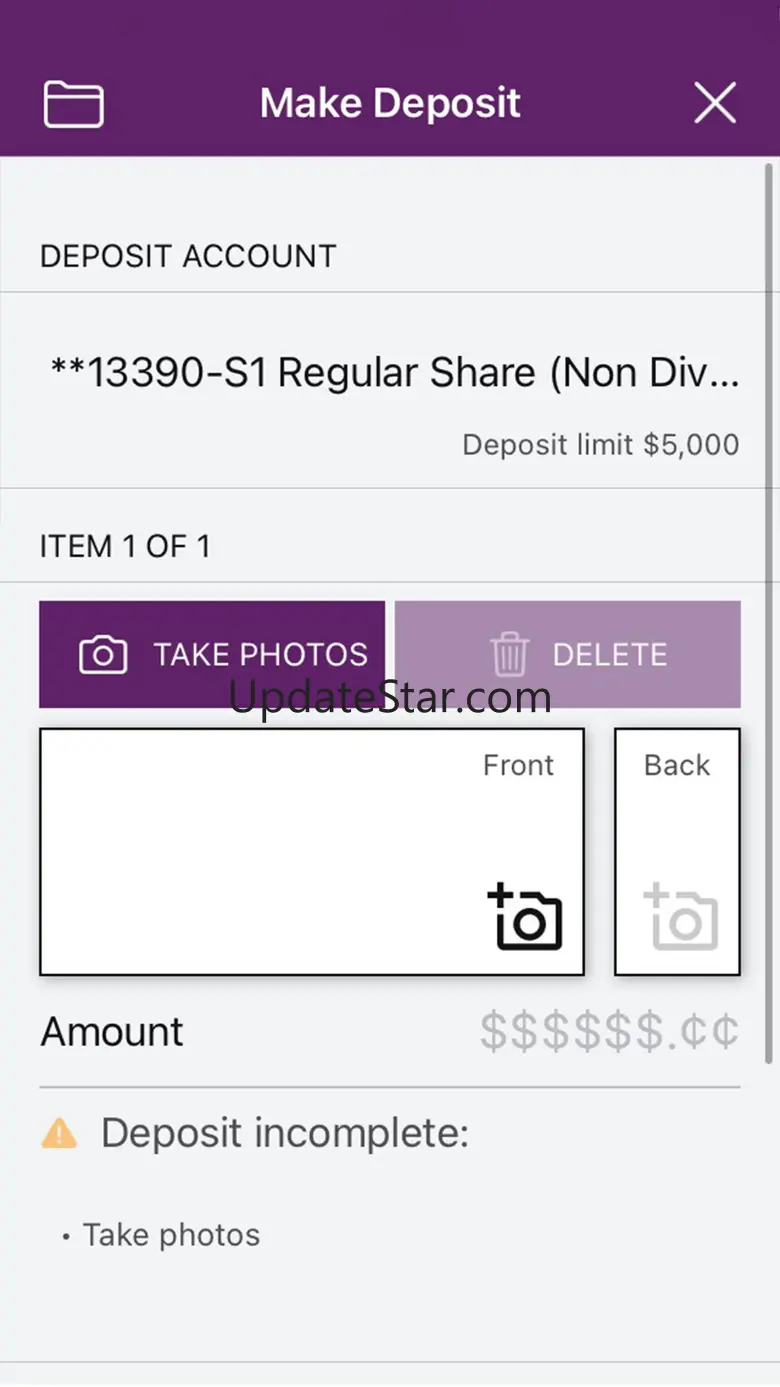
Task: Click the Front label of check image
Action: (x=518, y=766)
